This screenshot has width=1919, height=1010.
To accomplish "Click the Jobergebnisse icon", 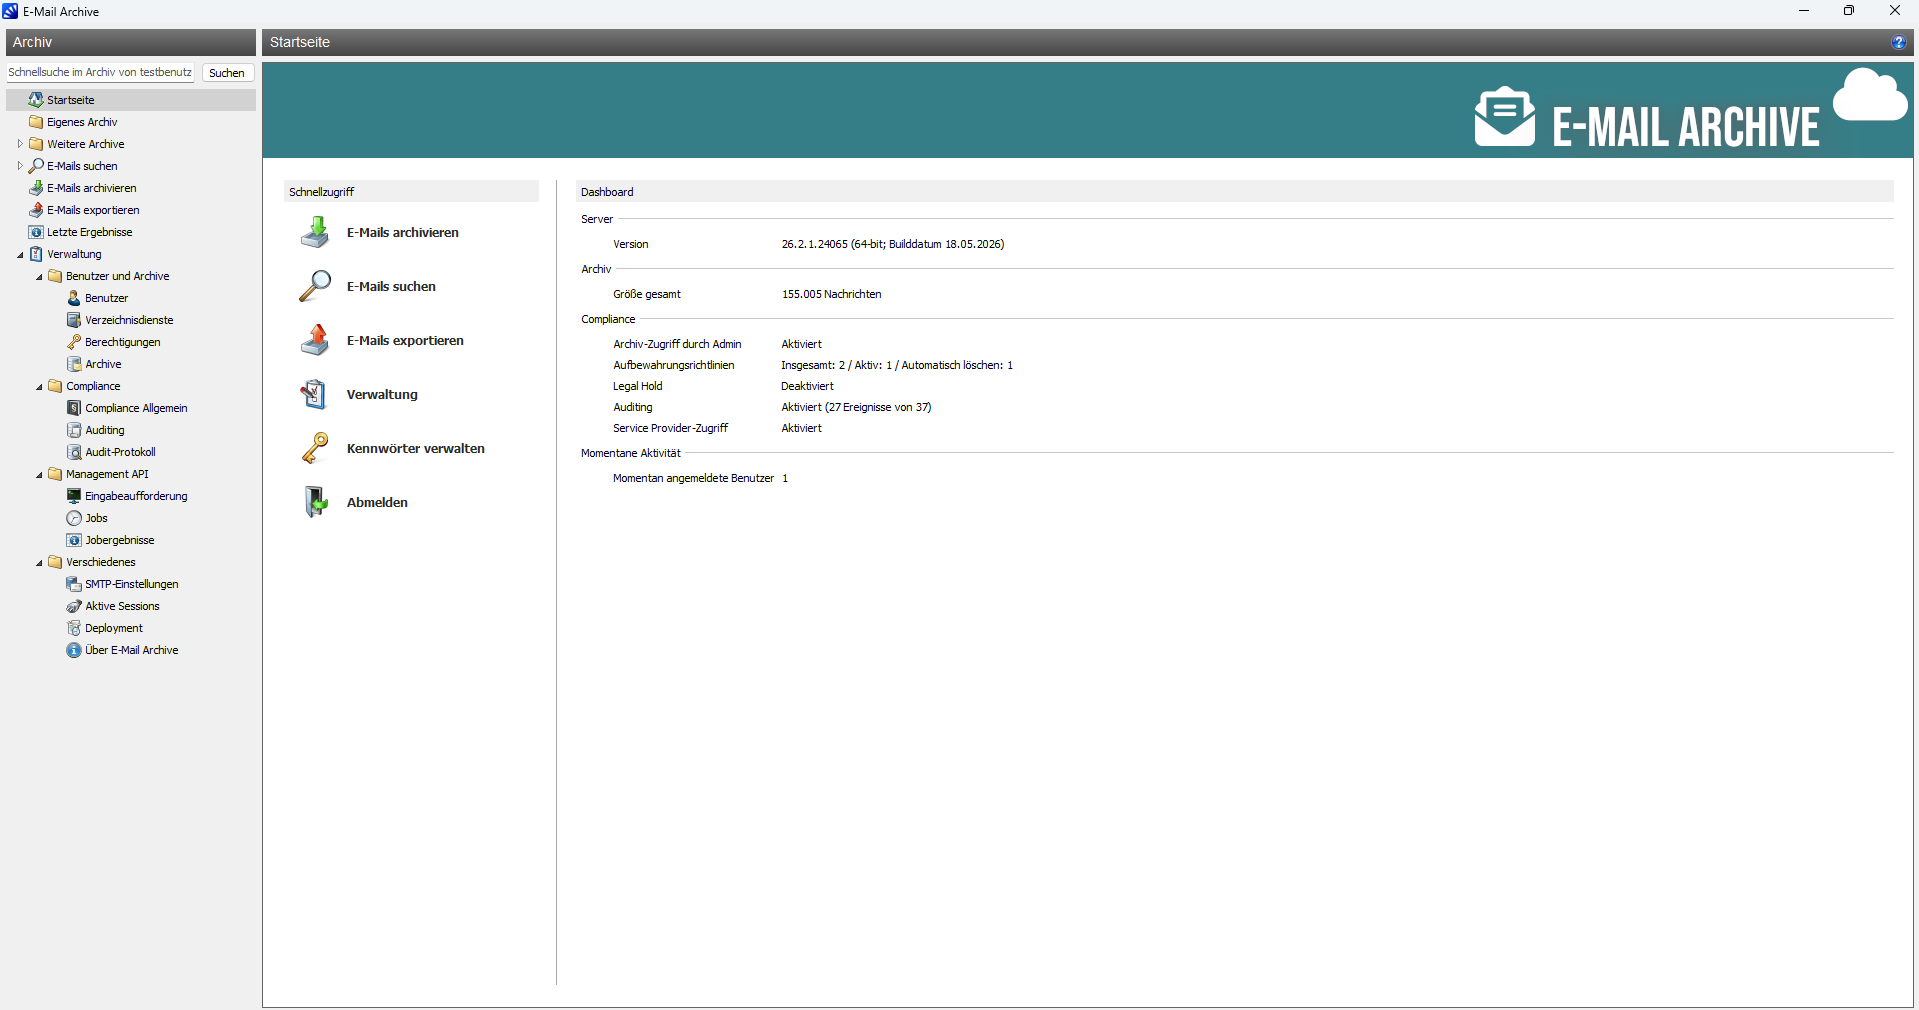I will [x=74, y=540].
